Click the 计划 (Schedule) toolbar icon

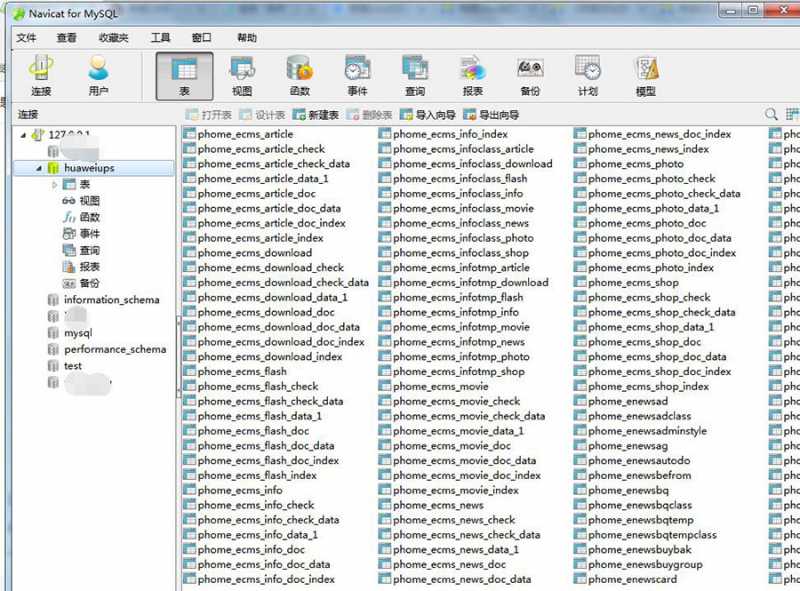click(588, 75)
